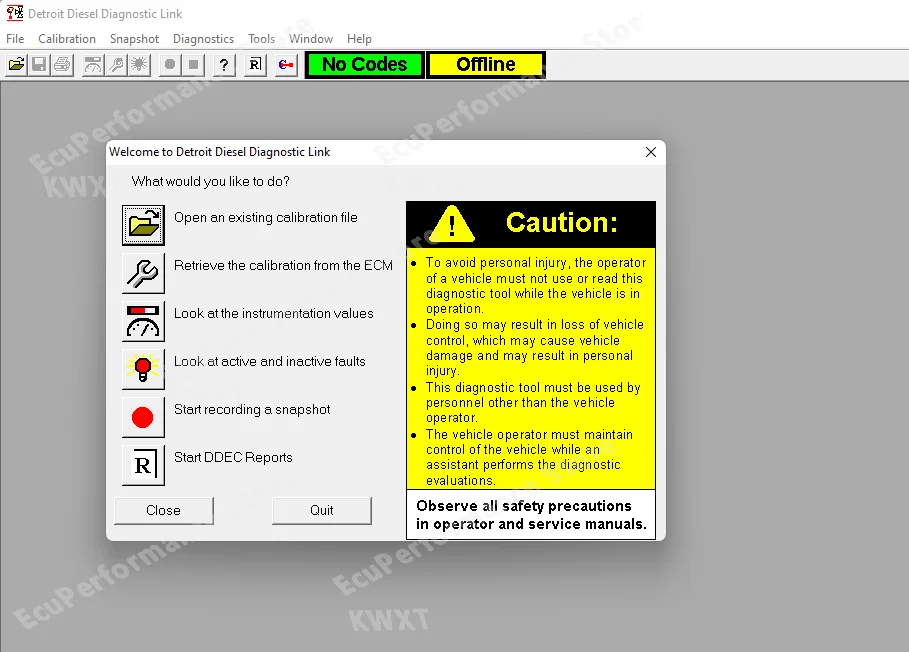Click the gauge icon for instrumentation values
The width and height of the screenshot is (909, 652).
pos(143,321)
